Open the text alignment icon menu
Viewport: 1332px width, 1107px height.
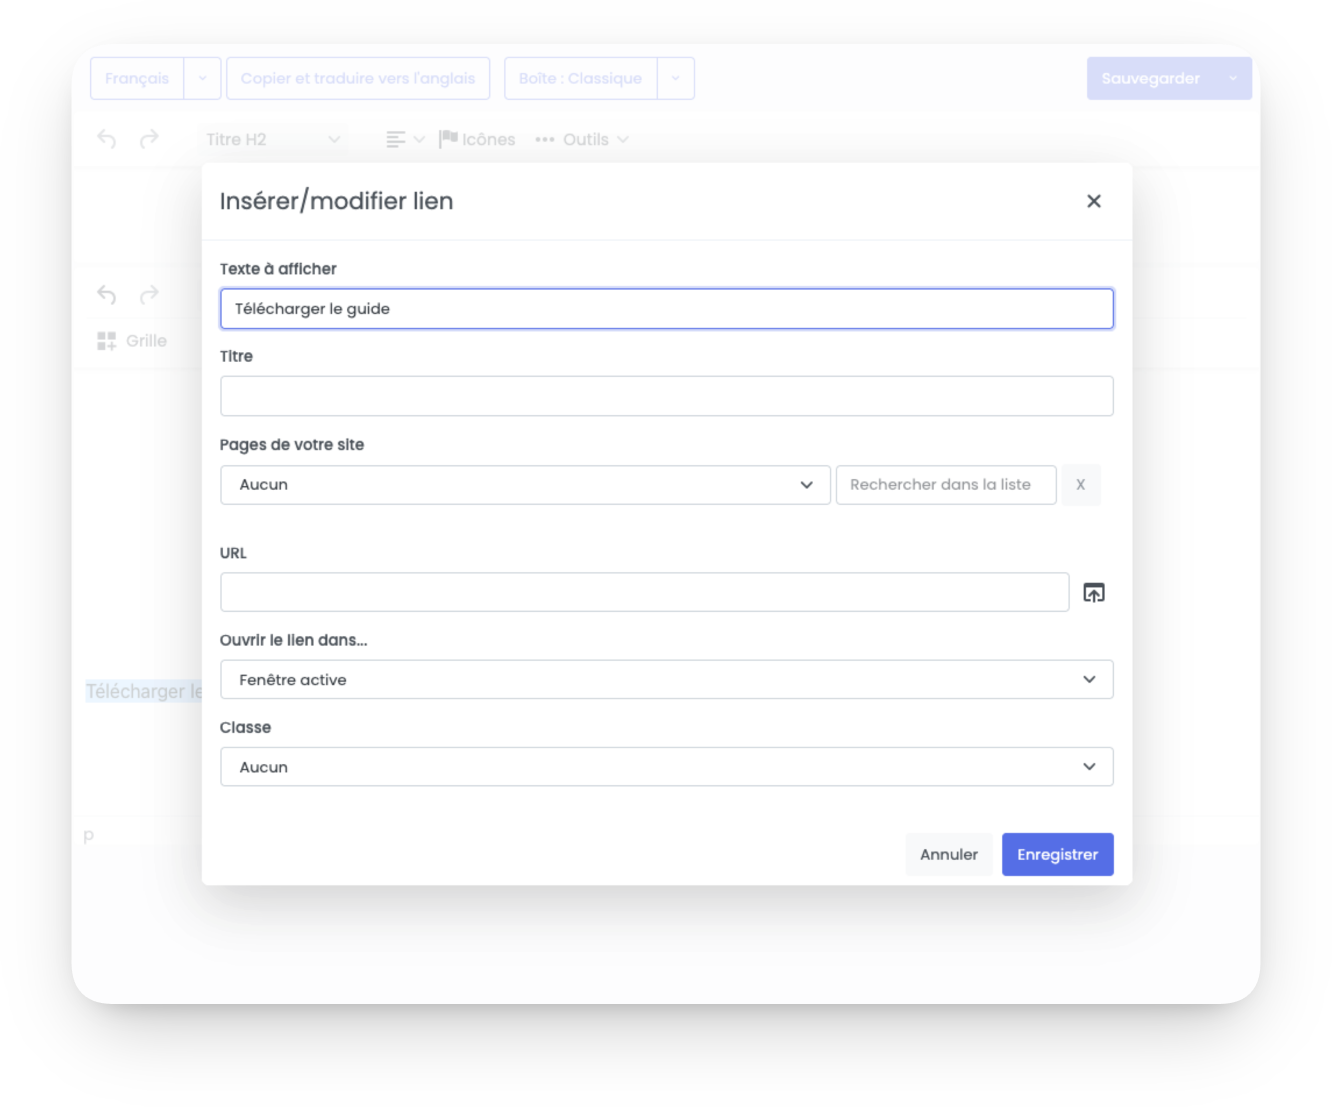(x=405, y=139)
